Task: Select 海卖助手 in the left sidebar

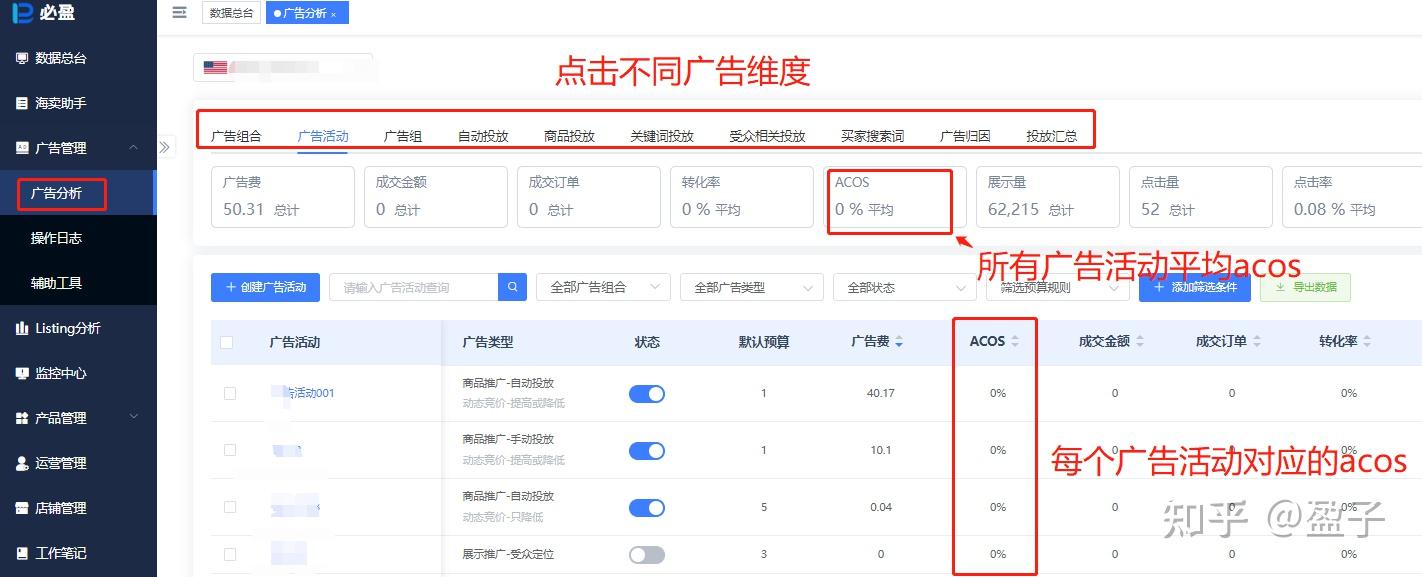Action: point(60,102)
